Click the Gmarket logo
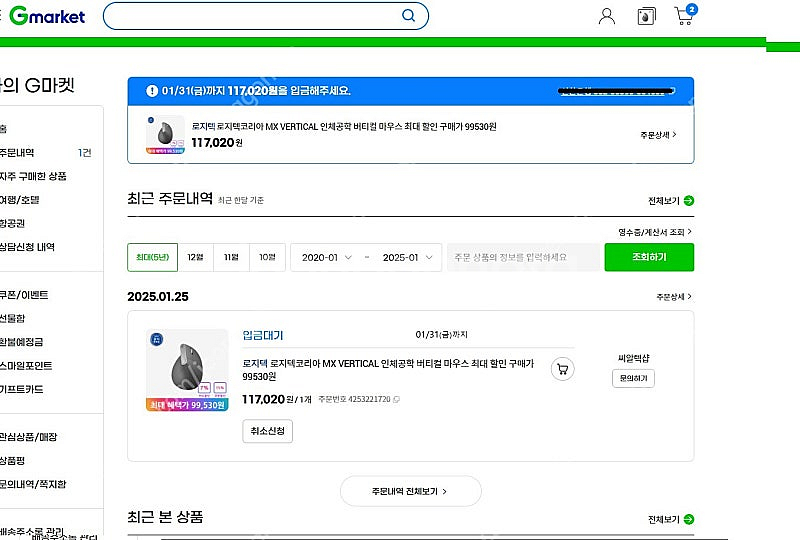Image resolution: width=800 pixels, height=540 pixels. (x=47, y=16)
